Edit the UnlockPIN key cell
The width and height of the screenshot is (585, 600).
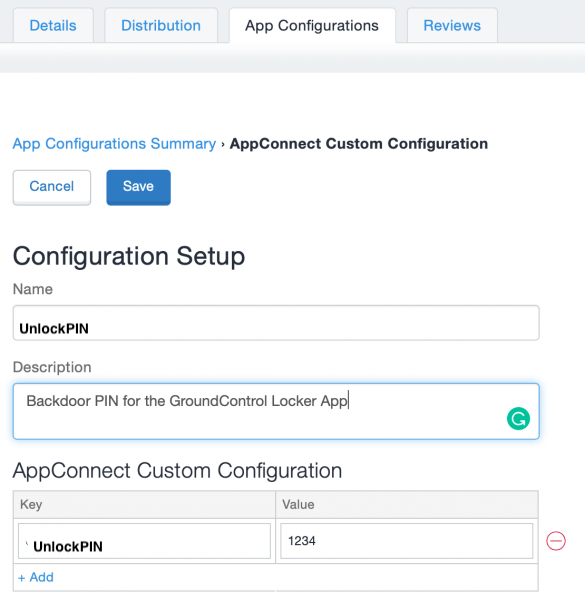144,541
